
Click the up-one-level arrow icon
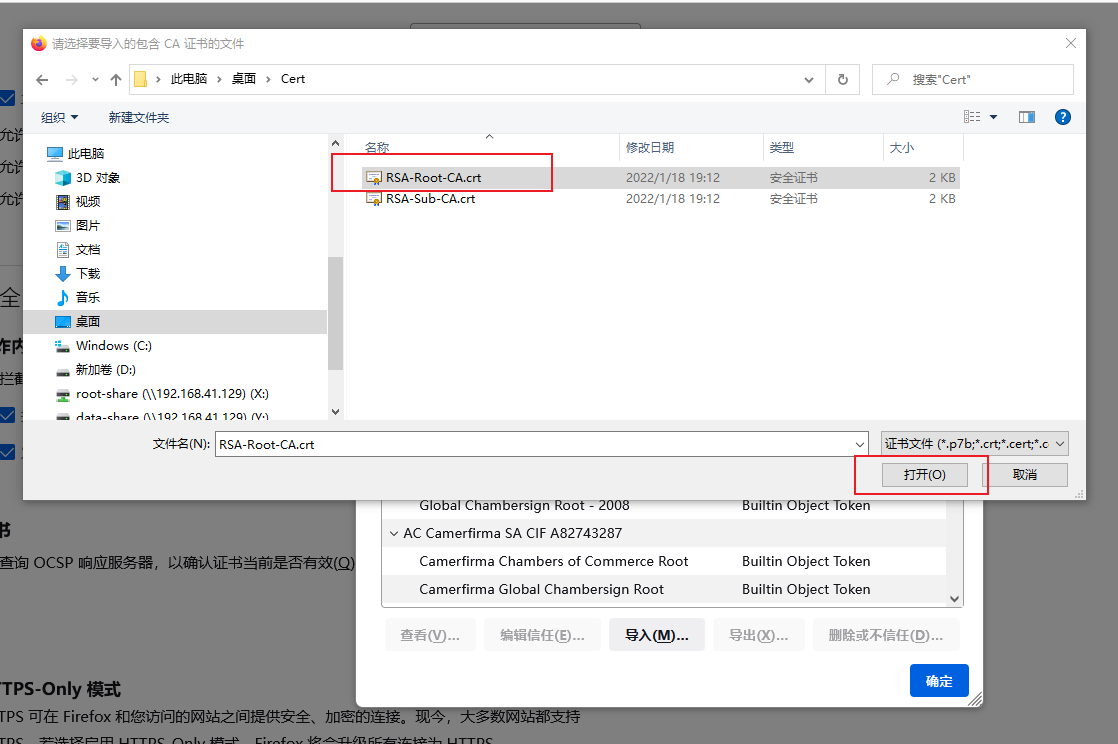click(x=116, y=80)
